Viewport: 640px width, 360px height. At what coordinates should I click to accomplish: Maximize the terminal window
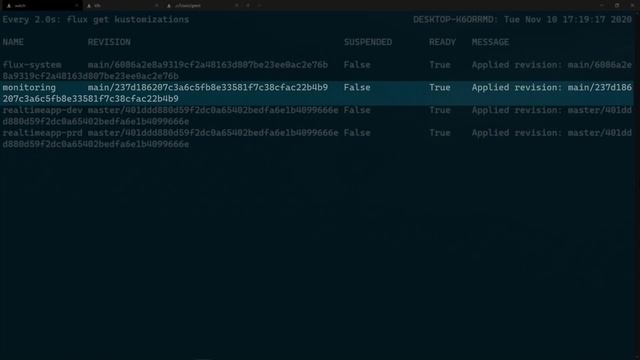[617, 5]
